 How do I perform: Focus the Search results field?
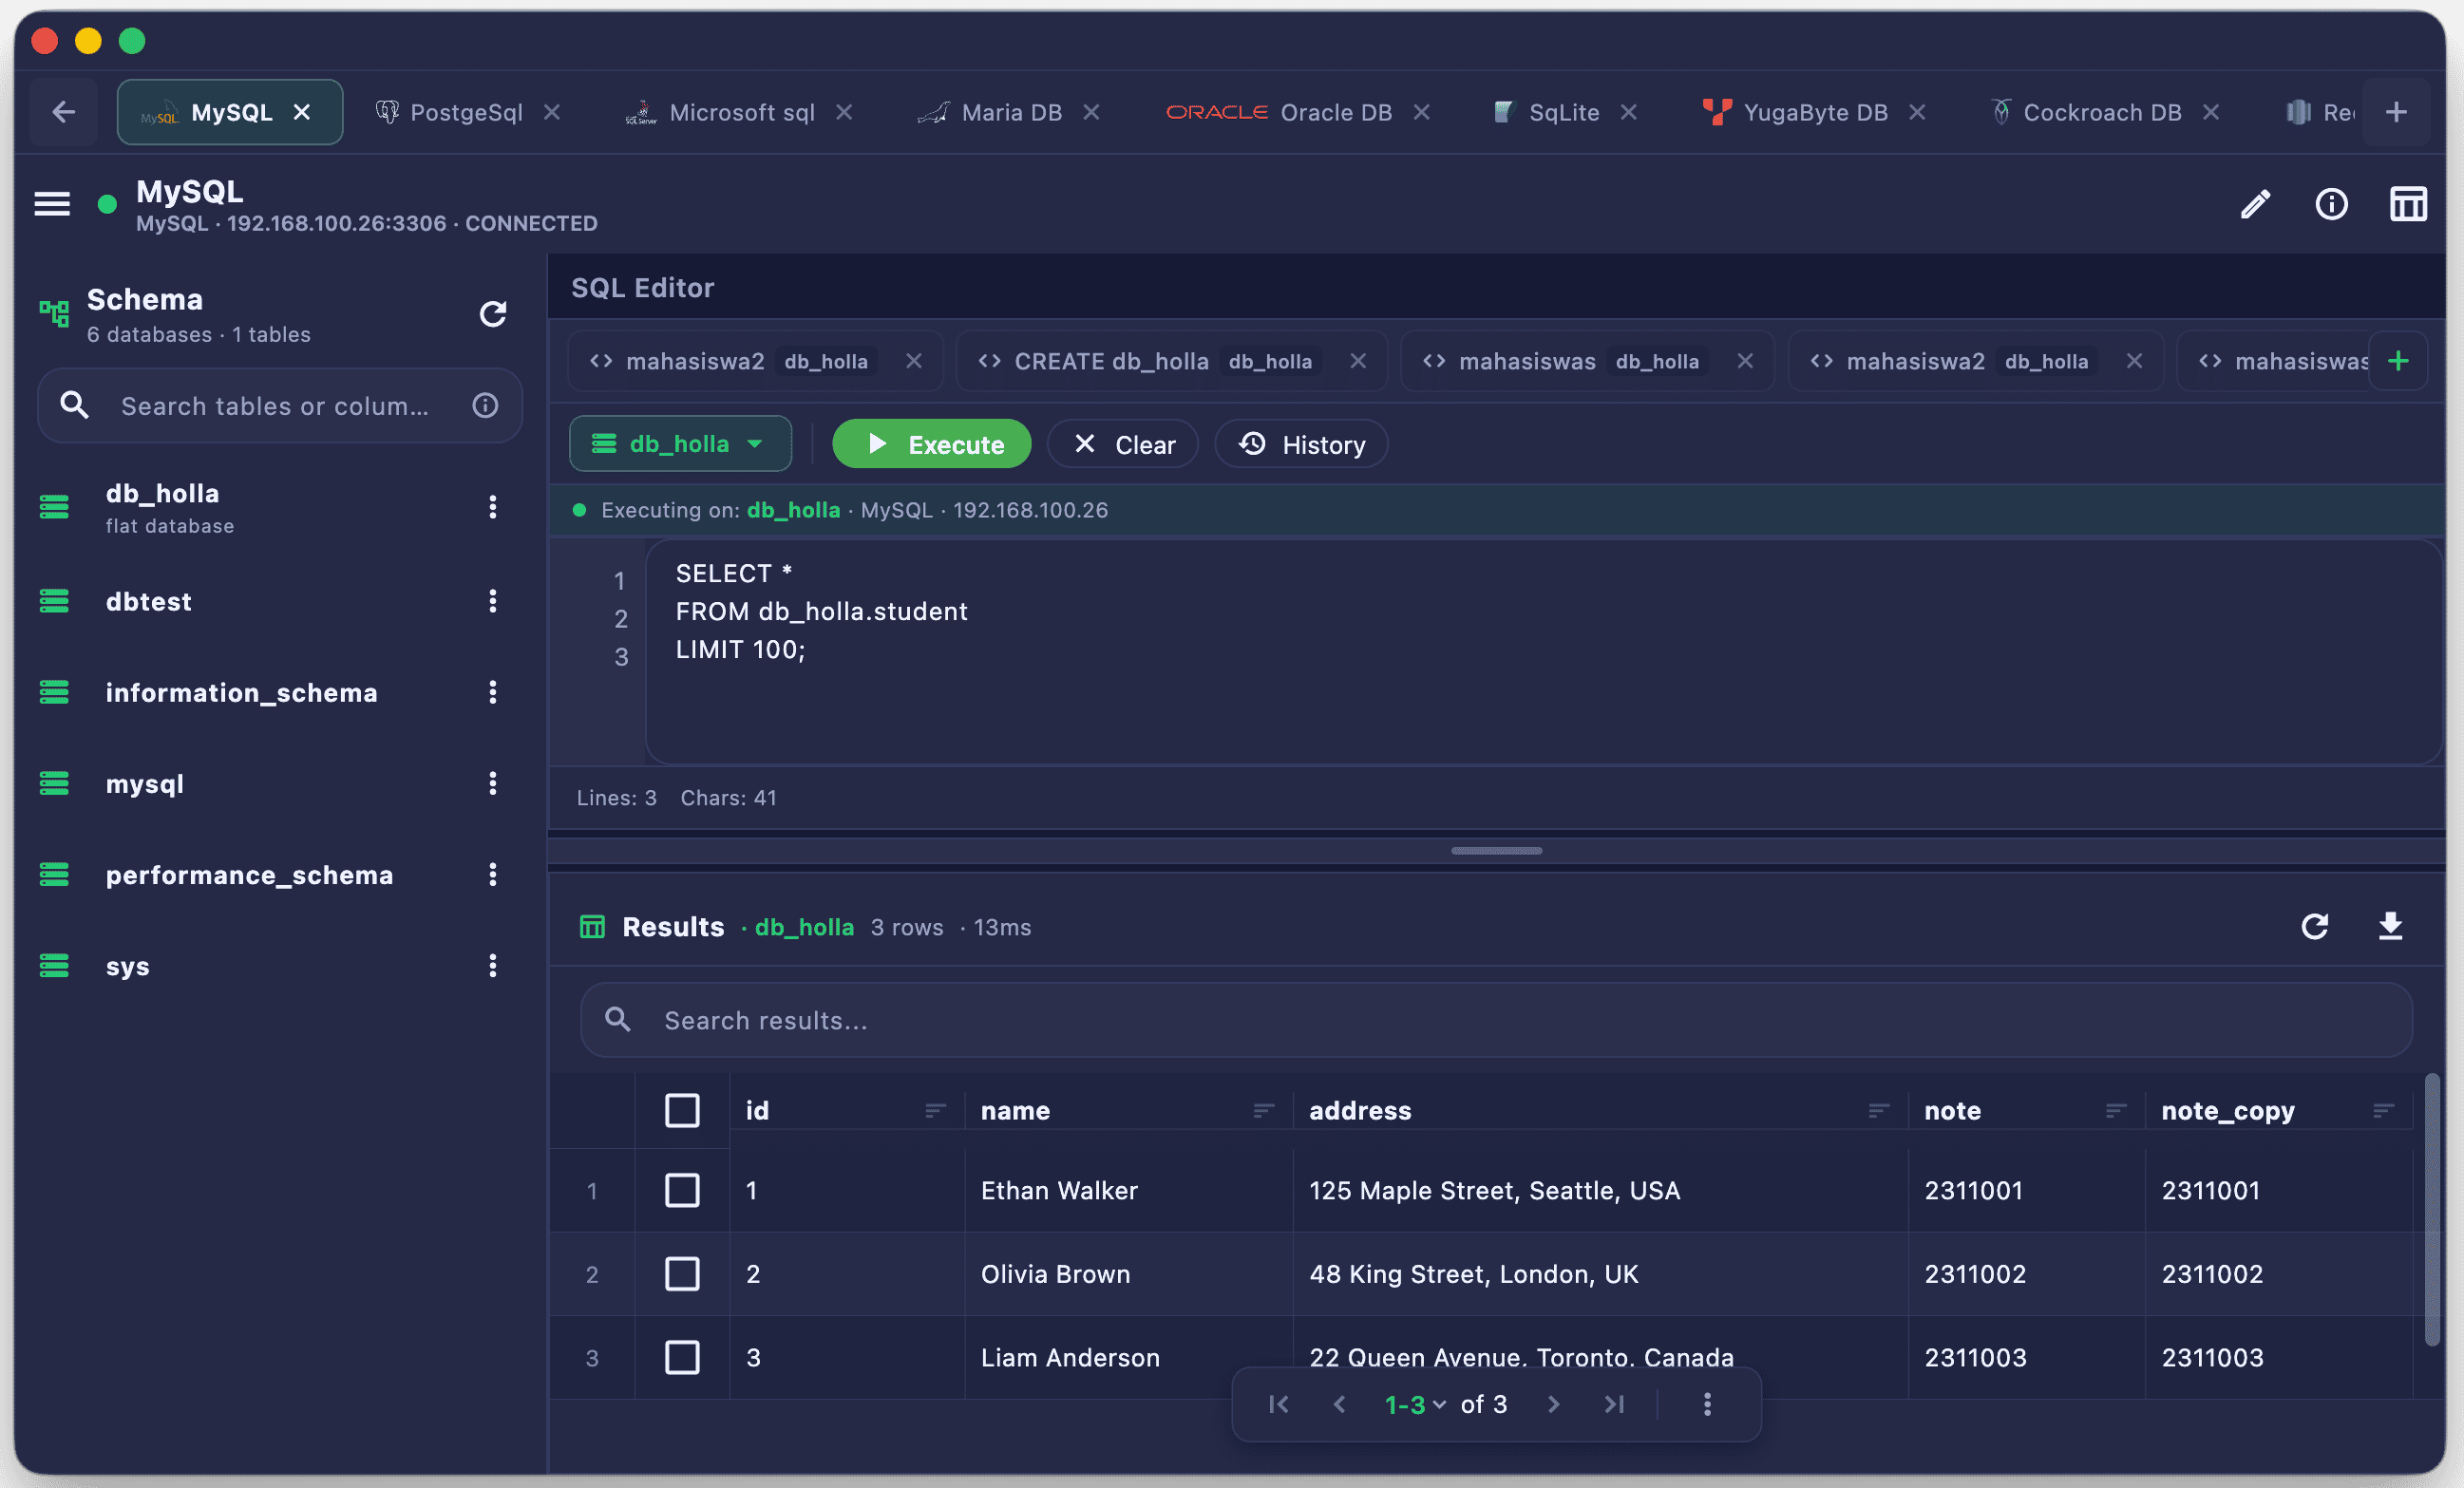coord(1496,1019)
